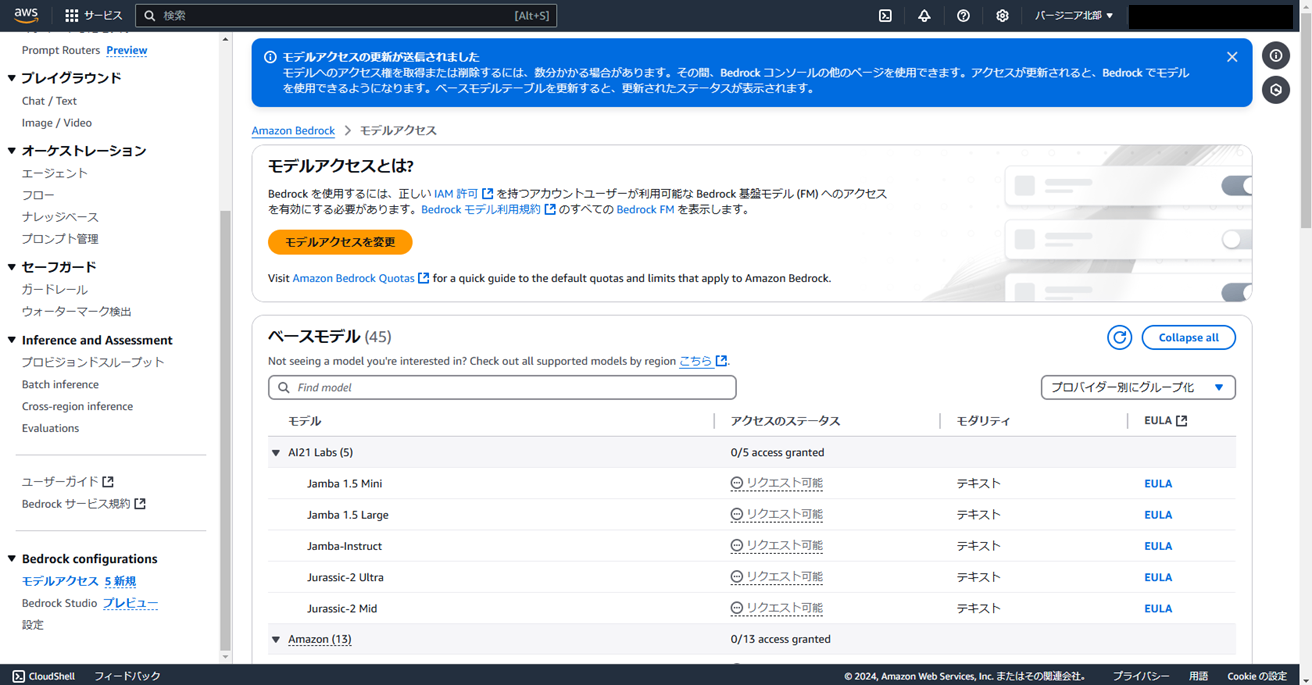Open ガードレール in sidebar
The image size is (1312, 685).
[x=55, y=290]
